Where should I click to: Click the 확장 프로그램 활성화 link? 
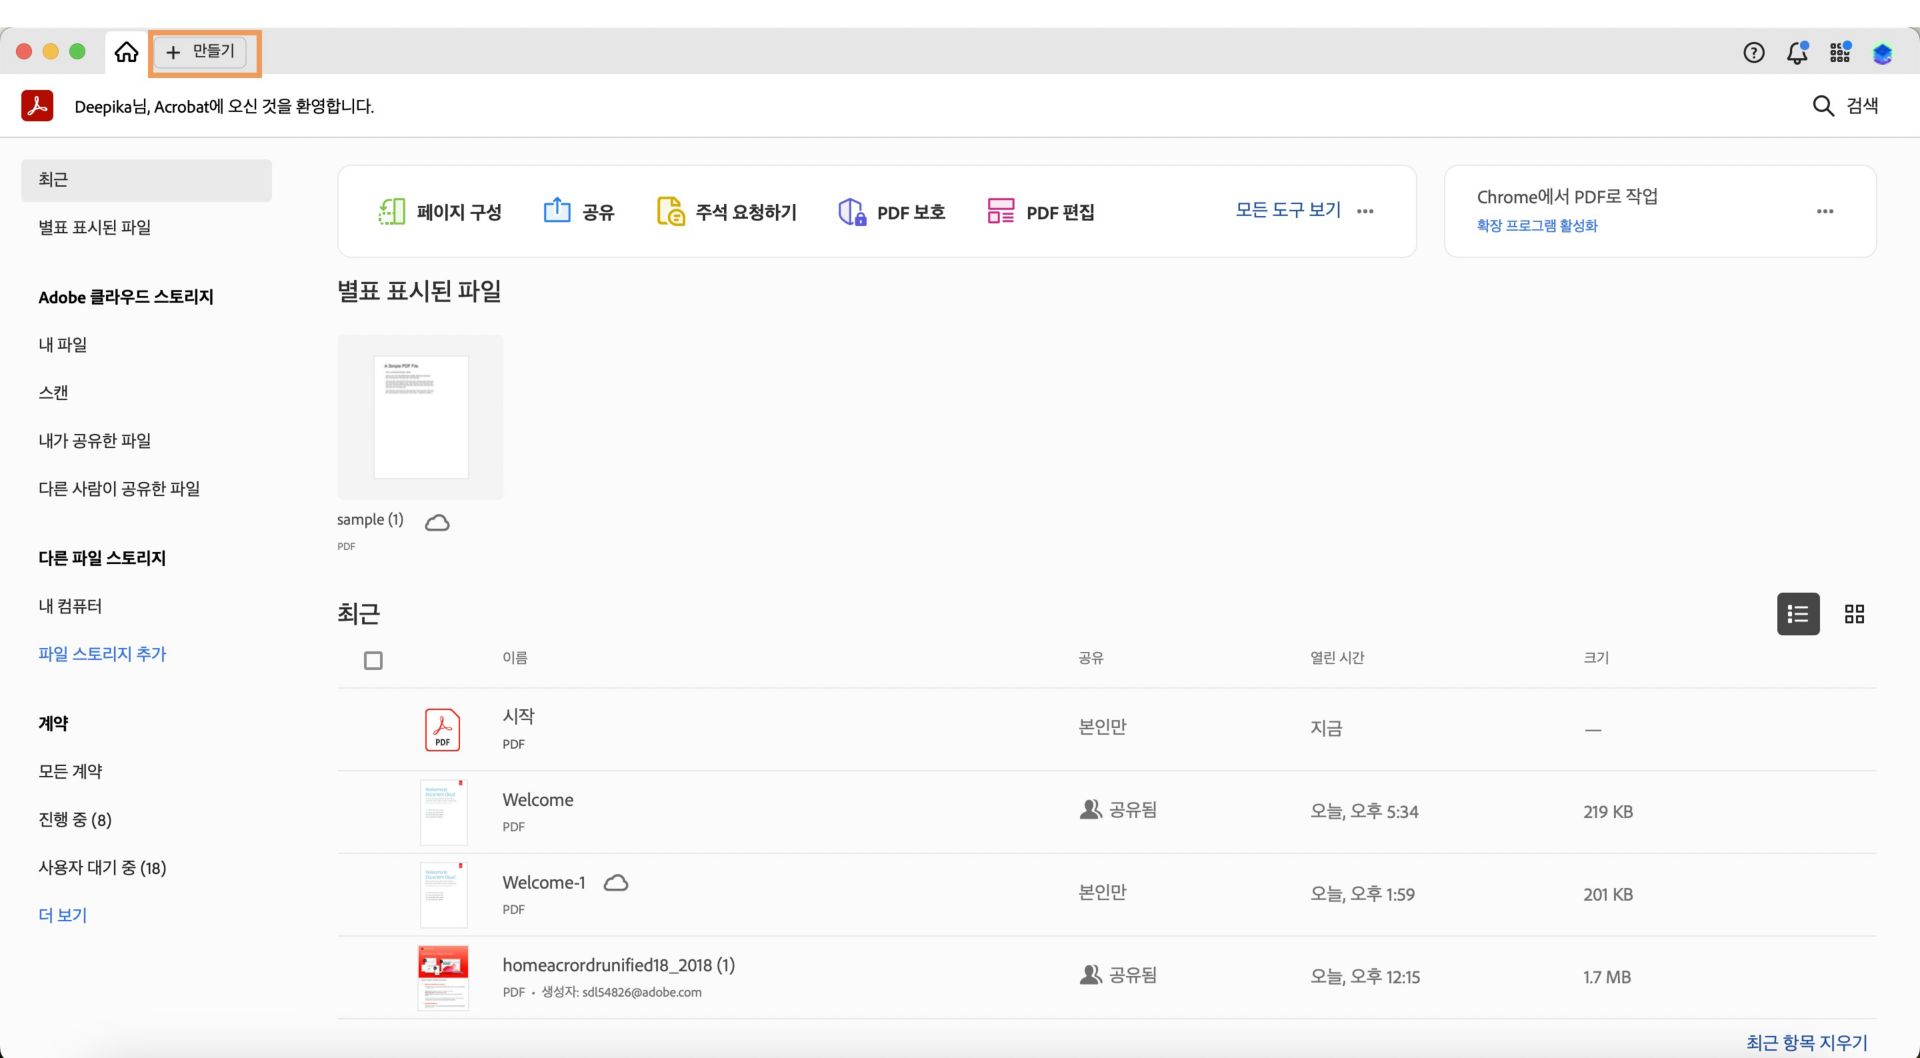tap(1537, 226)
